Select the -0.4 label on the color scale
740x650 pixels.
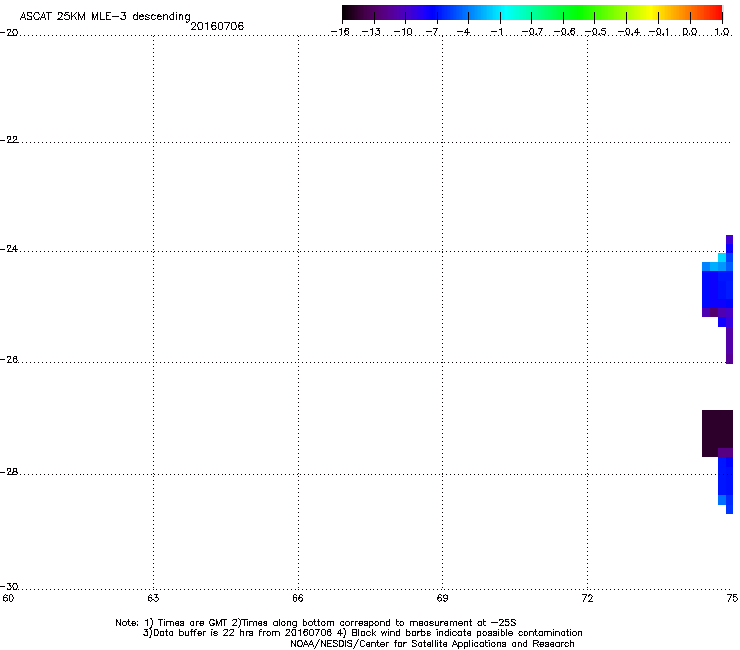pos(629,32)
